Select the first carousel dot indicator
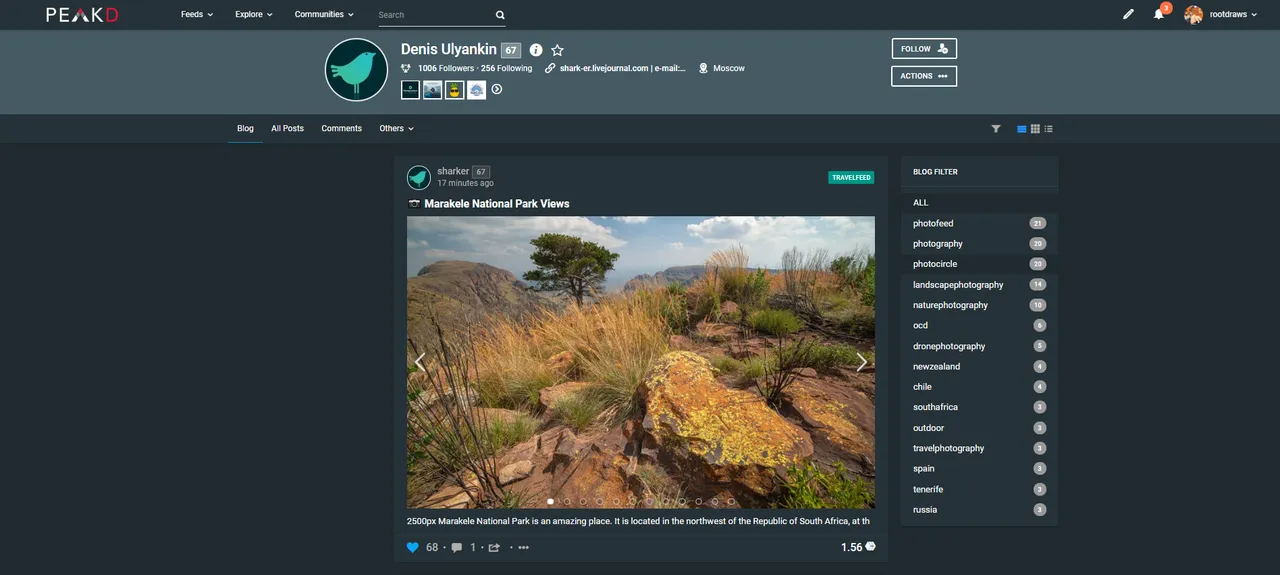 pos(551,501)
